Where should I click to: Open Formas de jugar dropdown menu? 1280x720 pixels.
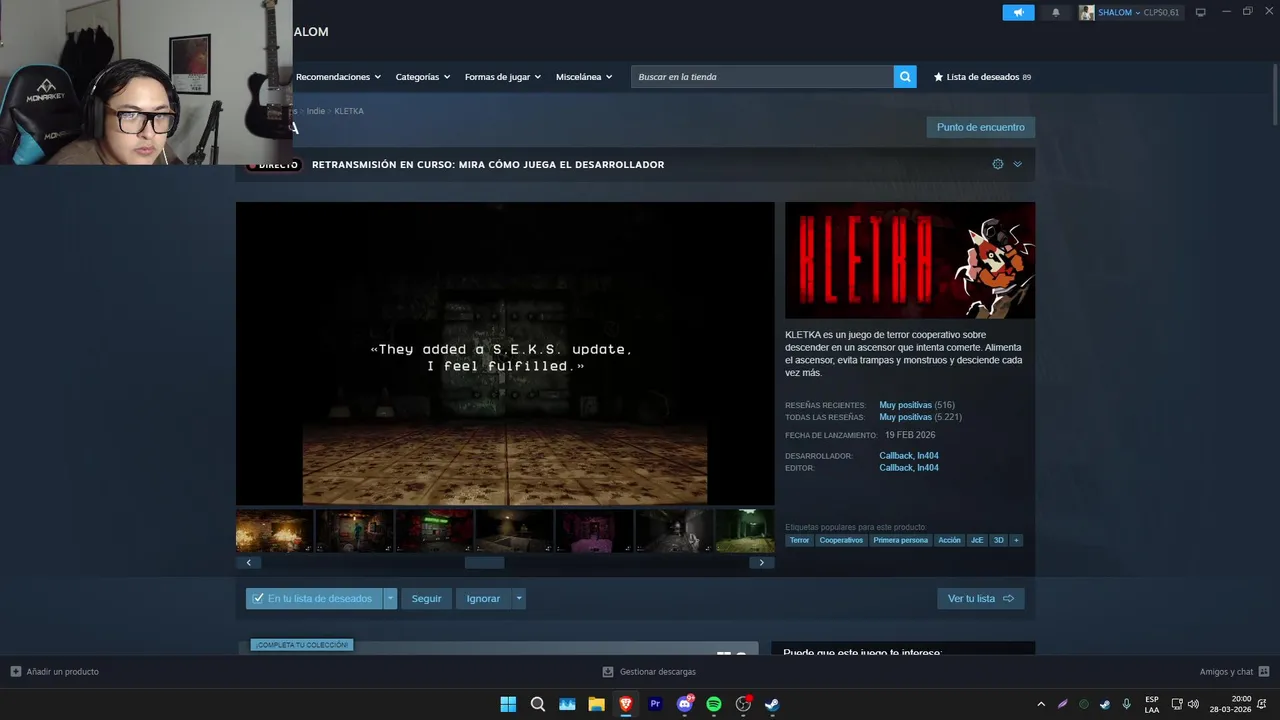tap(503, 77)
